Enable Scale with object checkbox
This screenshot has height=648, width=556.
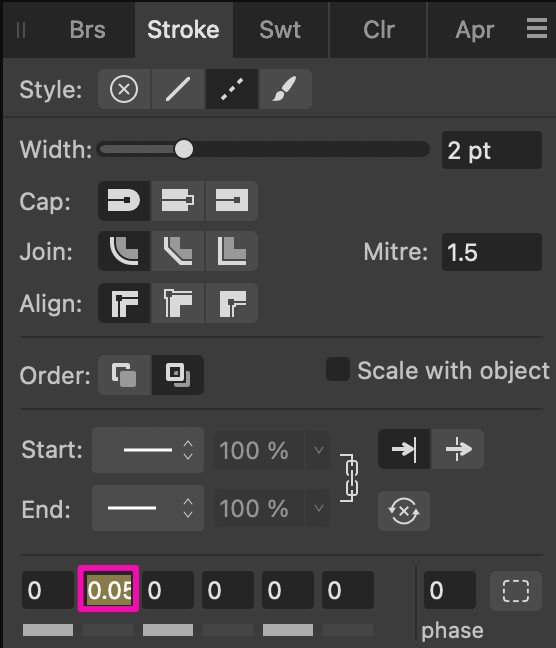[x=338, y=369]
